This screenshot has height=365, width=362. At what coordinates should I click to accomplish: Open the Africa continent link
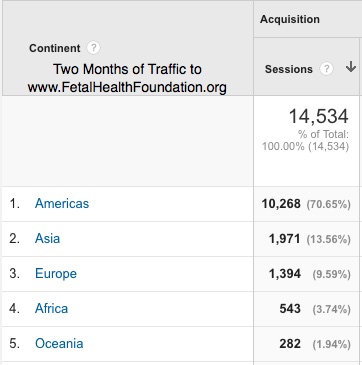pyautogui.click(x=51, y=309)
